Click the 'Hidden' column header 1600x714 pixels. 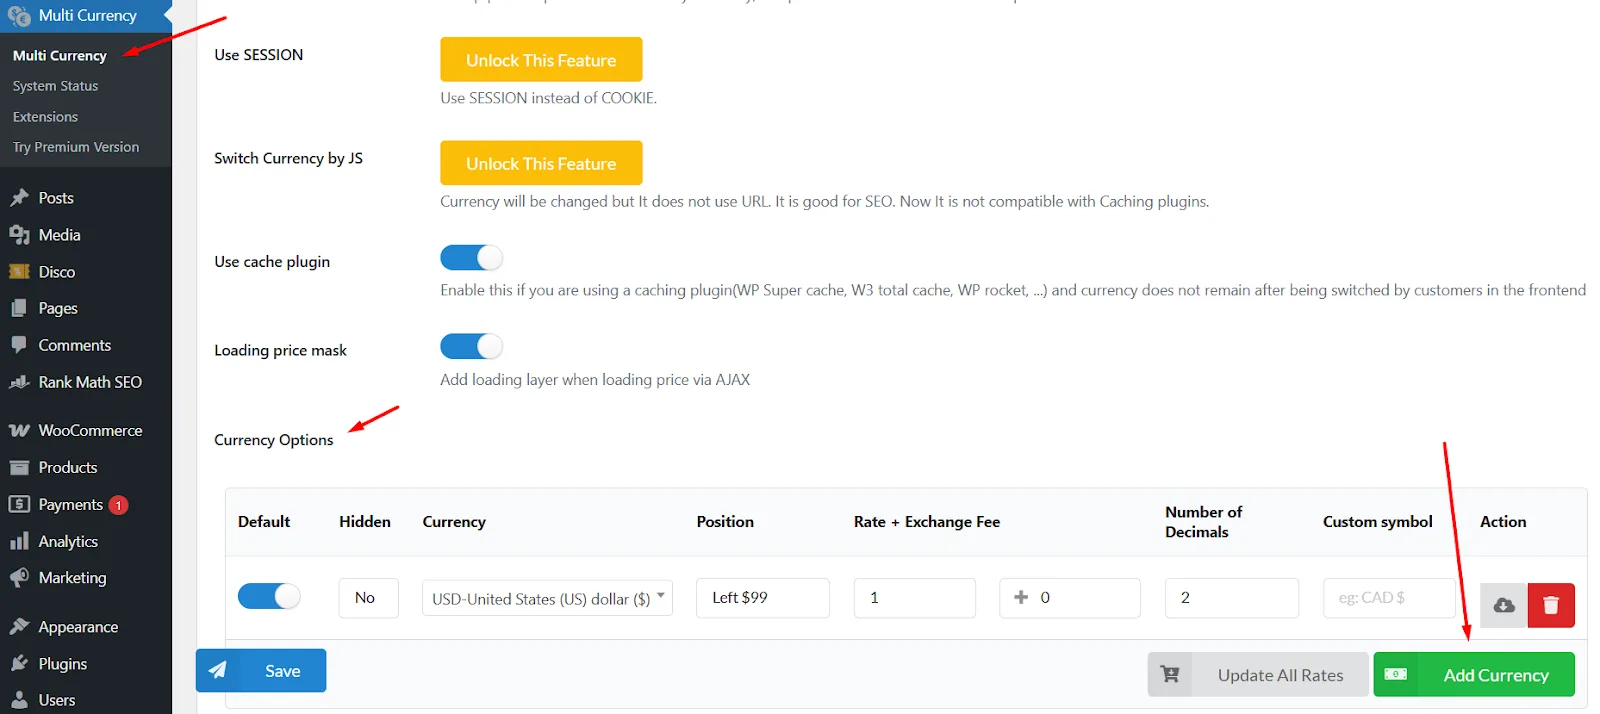365,522
